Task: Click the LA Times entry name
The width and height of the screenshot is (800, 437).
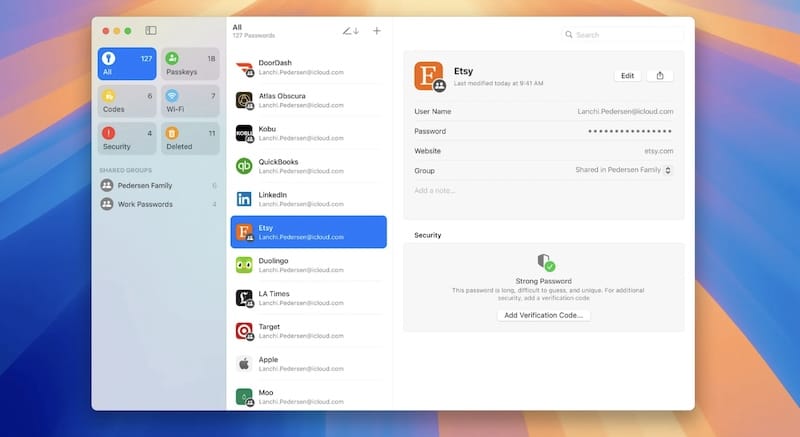Action: click(274, 294)
